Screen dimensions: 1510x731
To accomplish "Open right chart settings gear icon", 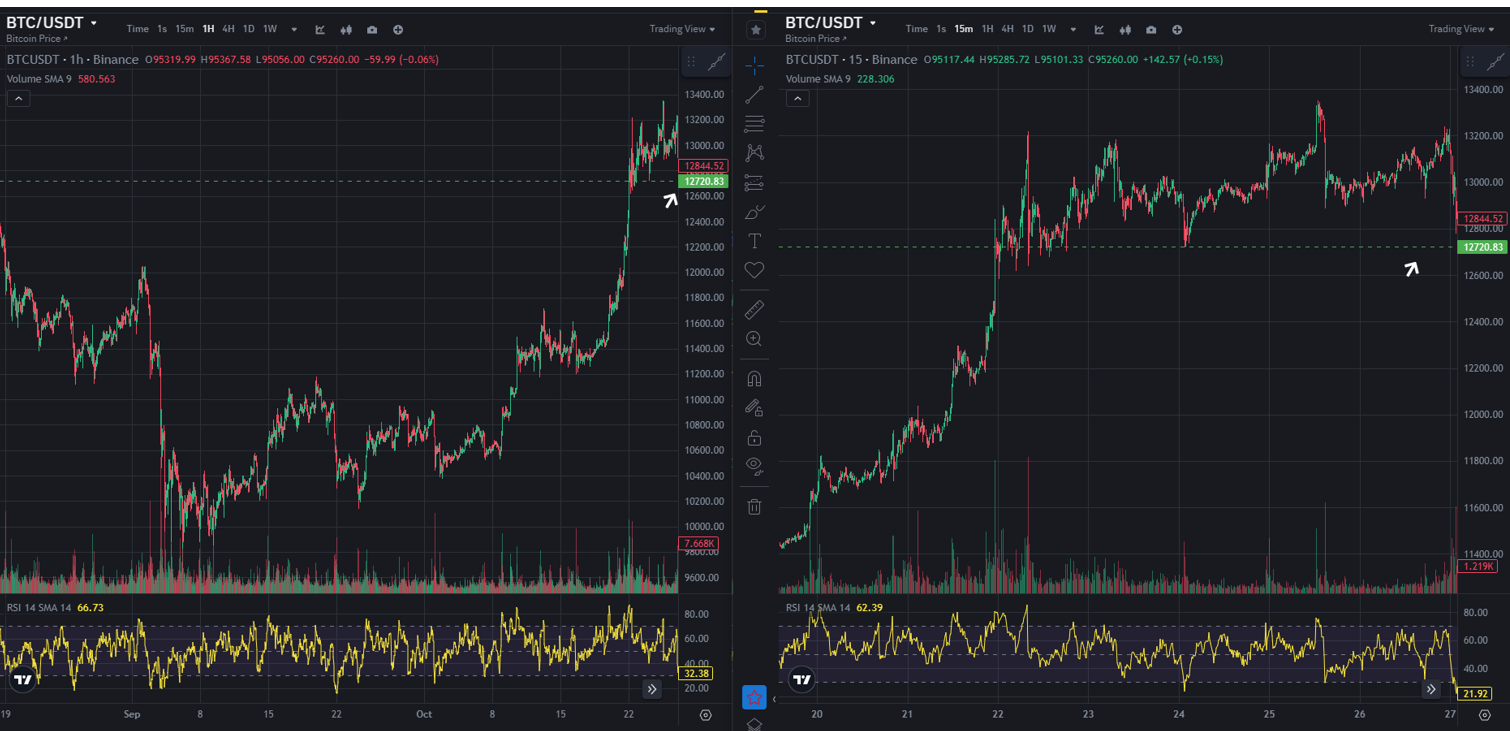I will (1485, 715).
